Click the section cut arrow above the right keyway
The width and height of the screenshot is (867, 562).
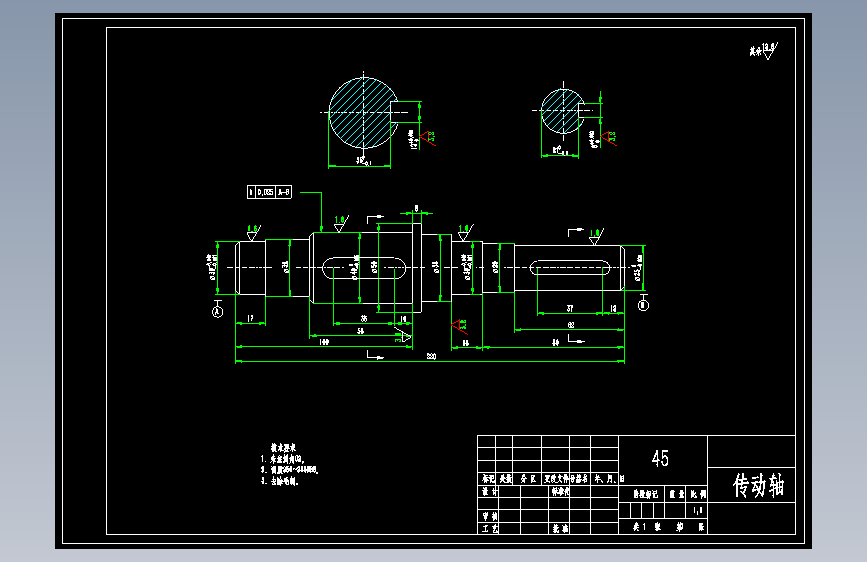pyautogui.click(x=576, y=232)
